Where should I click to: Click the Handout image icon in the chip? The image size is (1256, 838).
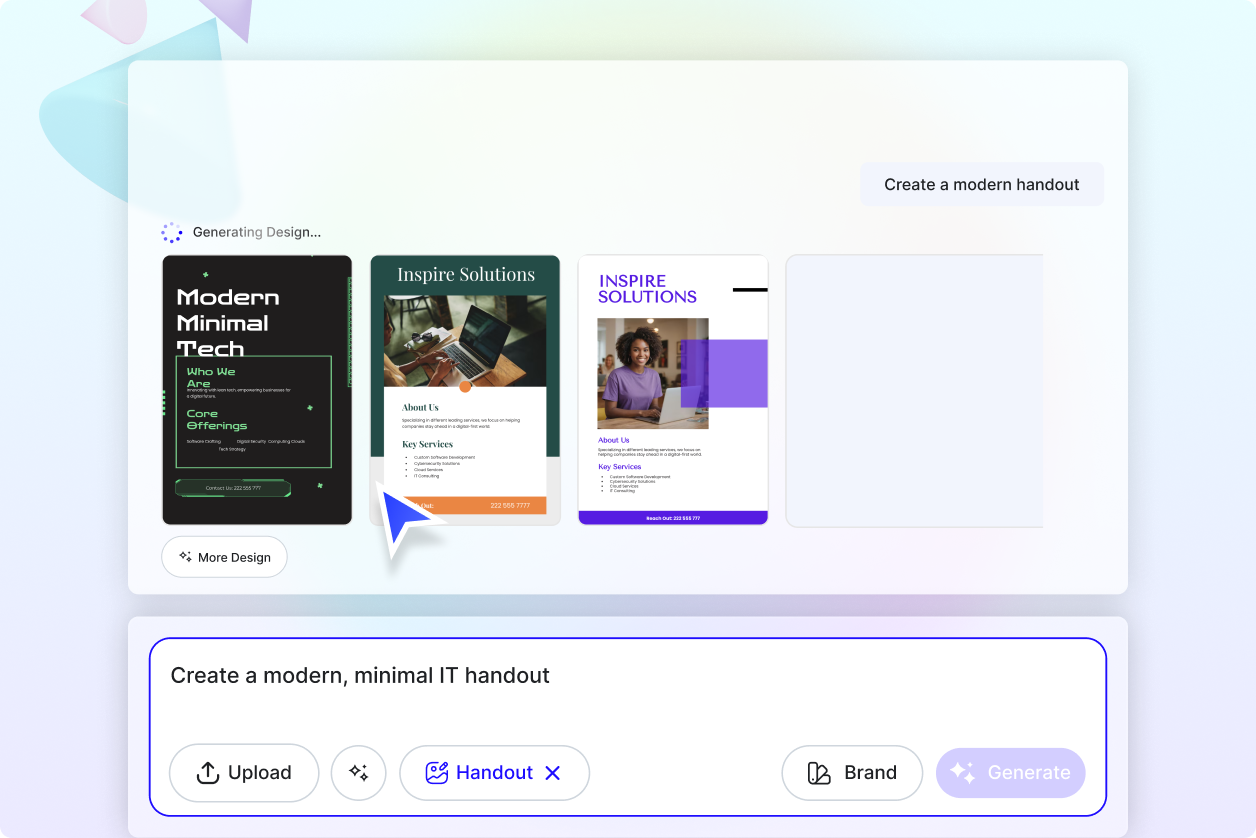click(x=436, y=773)
